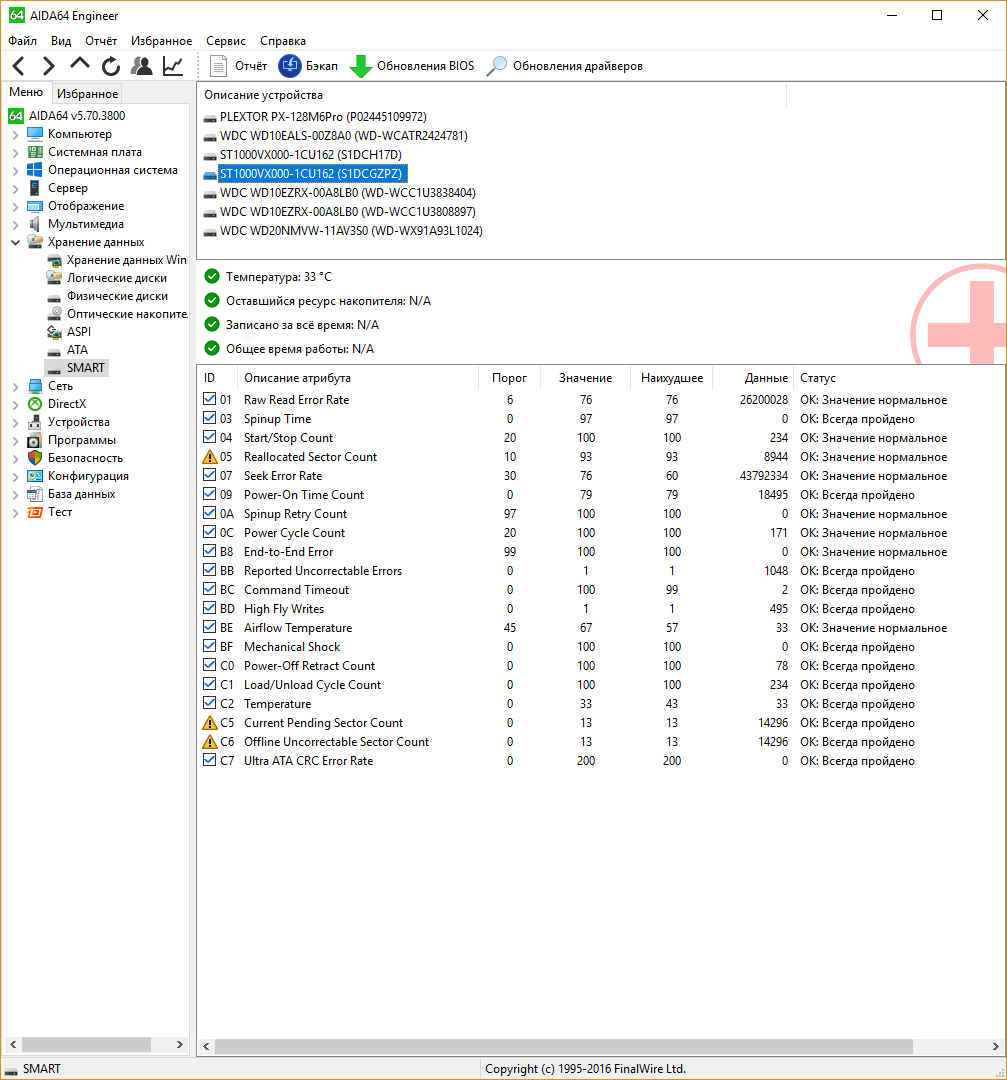Open the Справка menu
The width and height of the screenshot is (1007, 1080).
coord(282,41)
